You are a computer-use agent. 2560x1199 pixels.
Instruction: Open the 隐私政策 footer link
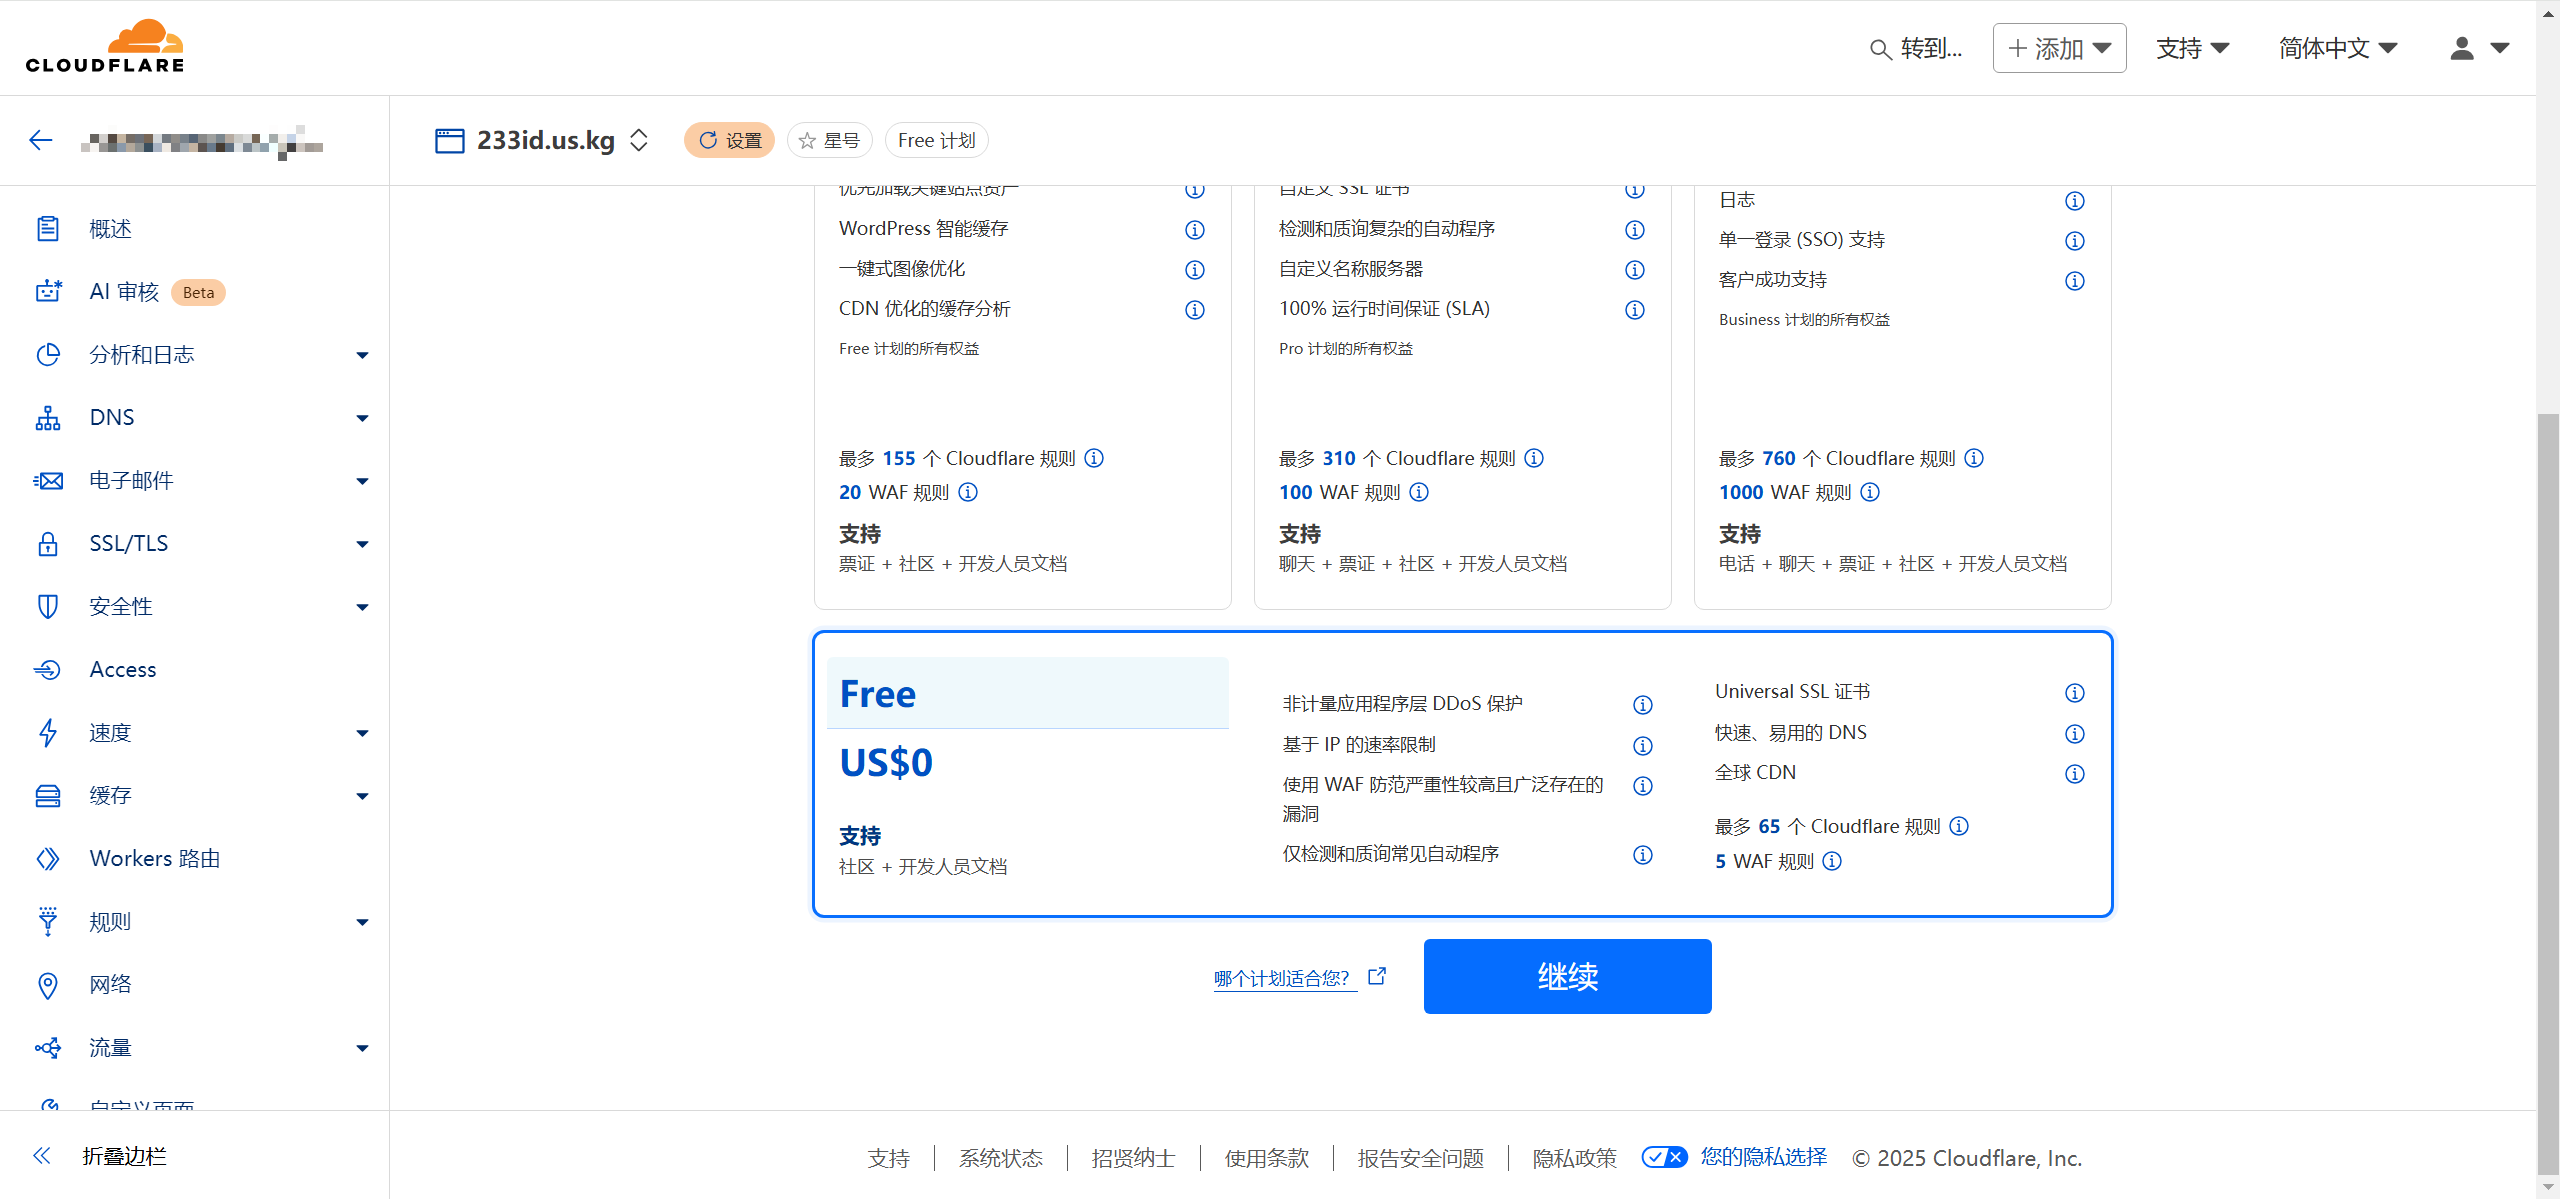click(1574, 1158)
